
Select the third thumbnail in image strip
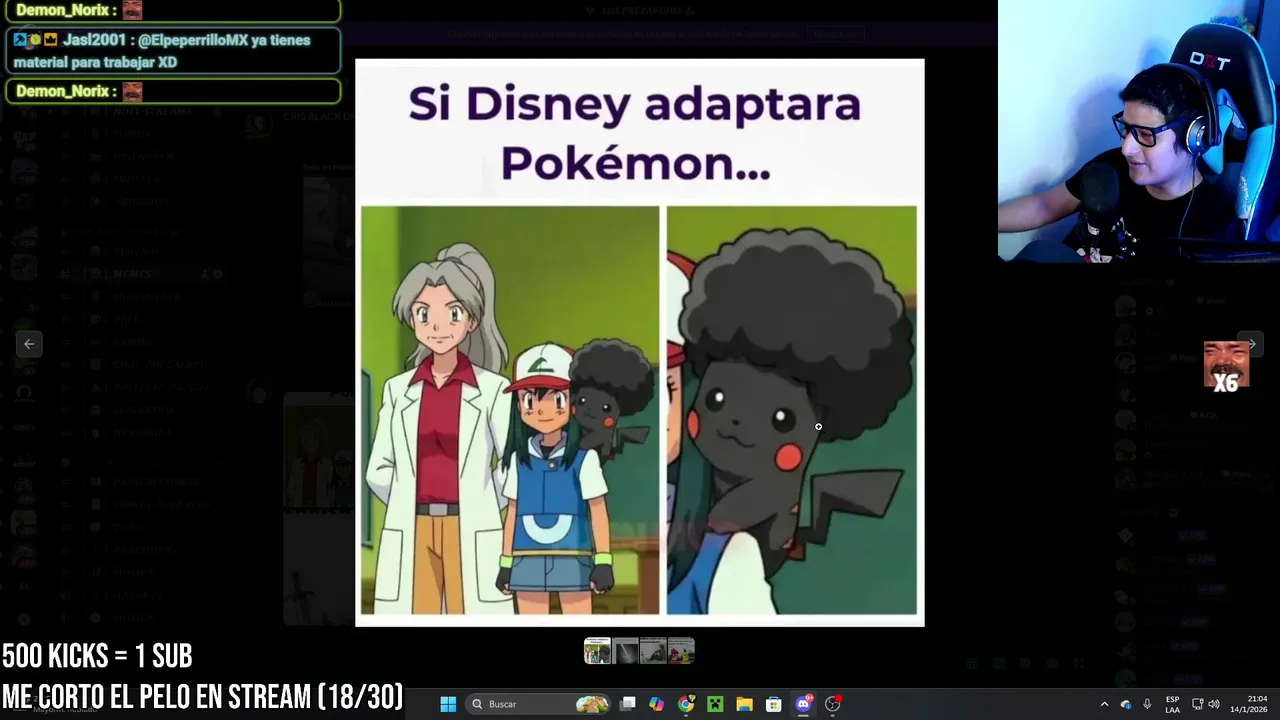click(653, 651)
